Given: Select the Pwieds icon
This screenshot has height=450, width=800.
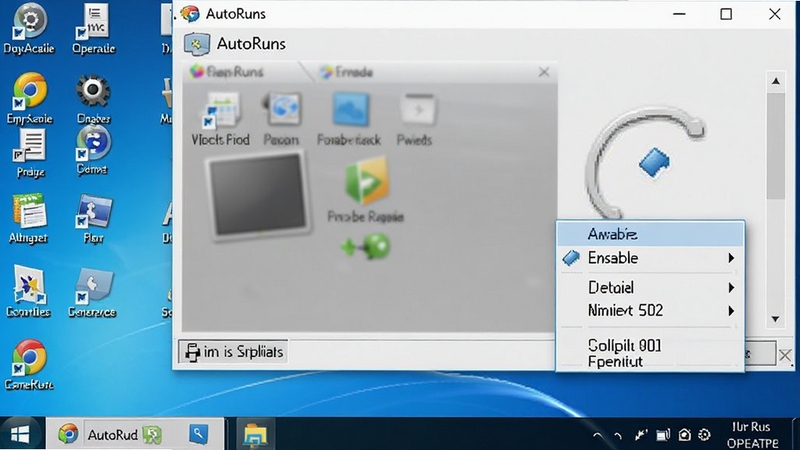Looking at the screenshot, I should tap(415, 120).
